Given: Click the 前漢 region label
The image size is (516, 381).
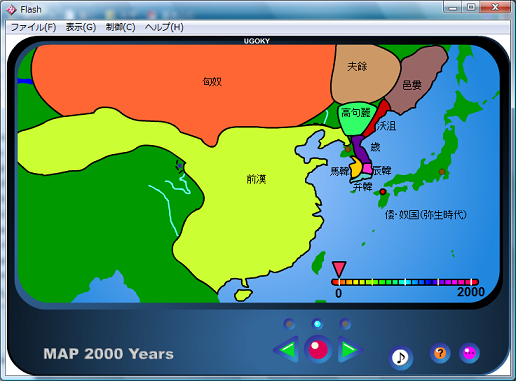Looking at the screenshot, I should (256, 179).
